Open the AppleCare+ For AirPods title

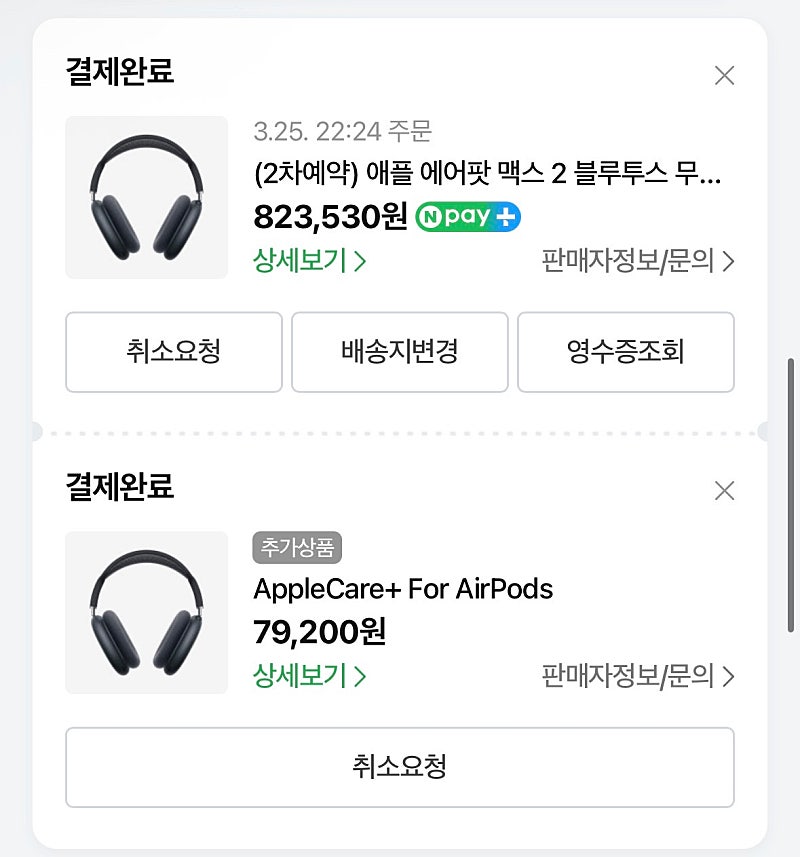[x=403, y=589]
